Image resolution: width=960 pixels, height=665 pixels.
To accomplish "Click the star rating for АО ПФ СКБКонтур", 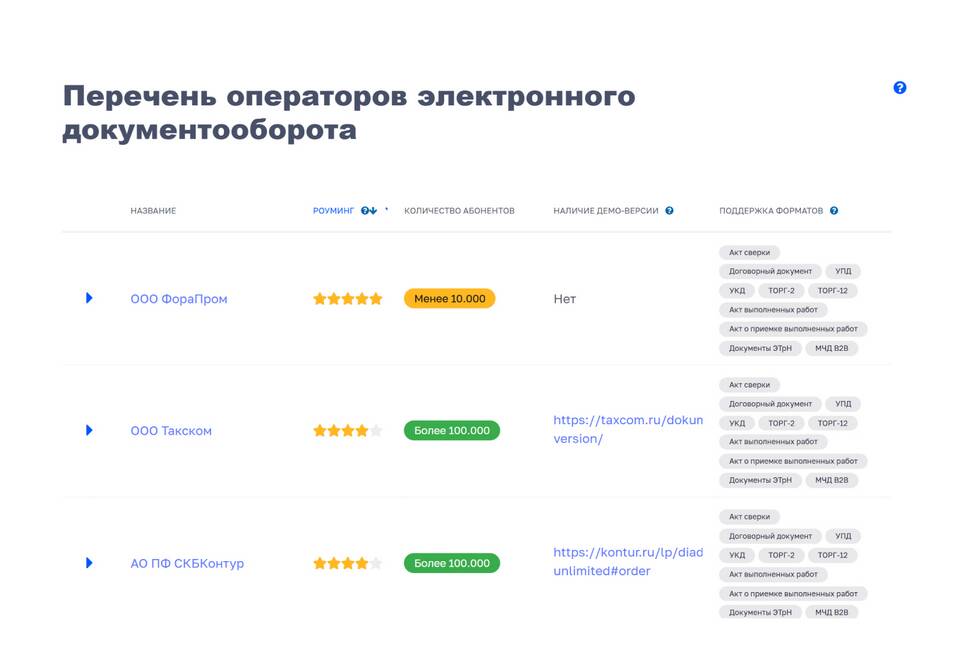I will pyautogui.click(x=347, y=564).
